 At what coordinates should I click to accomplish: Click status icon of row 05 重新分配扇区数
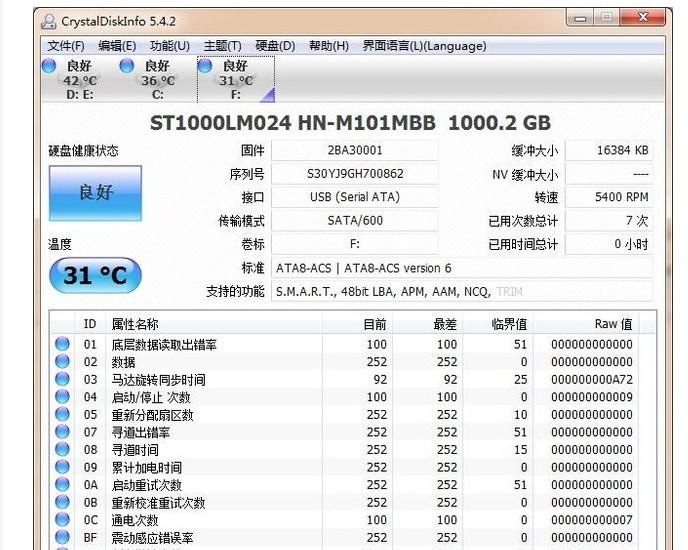coord(62,414)
